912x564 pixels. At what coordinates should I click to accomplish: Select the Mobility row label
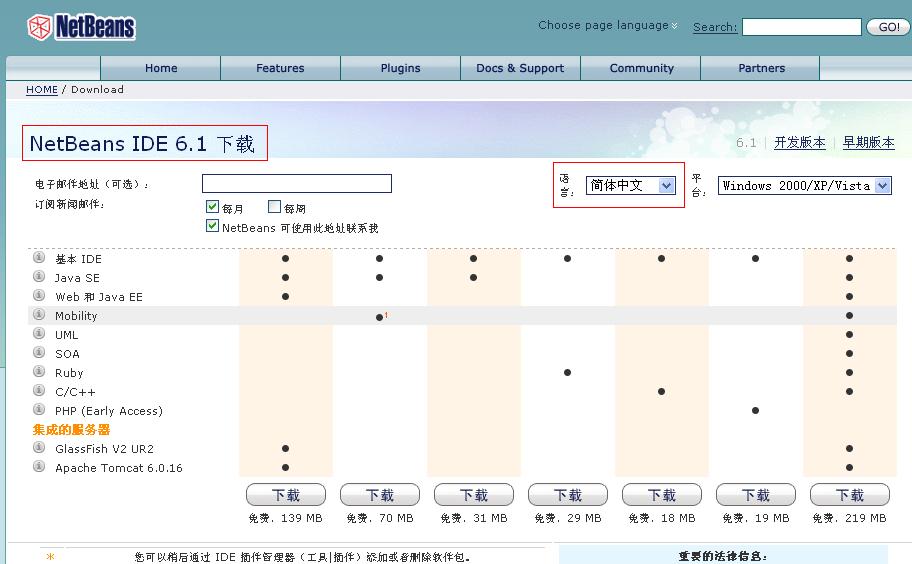coord(76,316)
